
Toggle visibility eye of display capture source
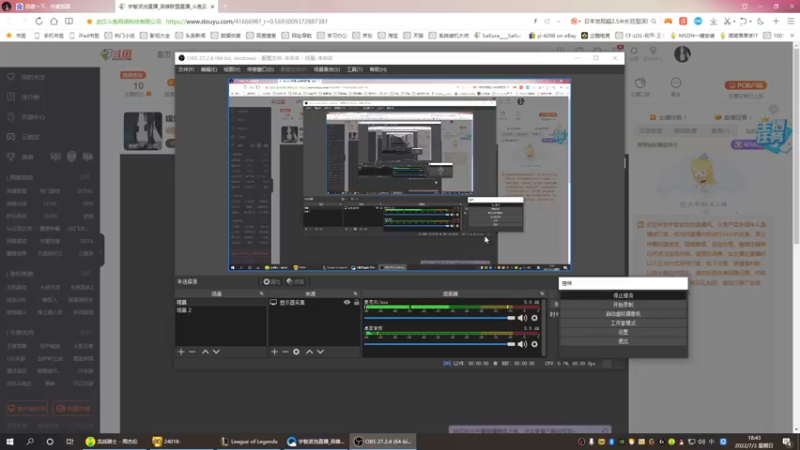(x=347, y=303)
